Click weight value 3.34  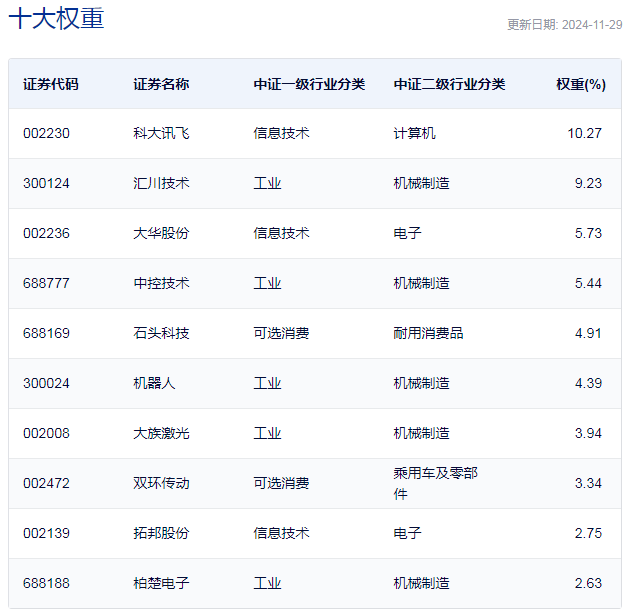pos(588,484)
